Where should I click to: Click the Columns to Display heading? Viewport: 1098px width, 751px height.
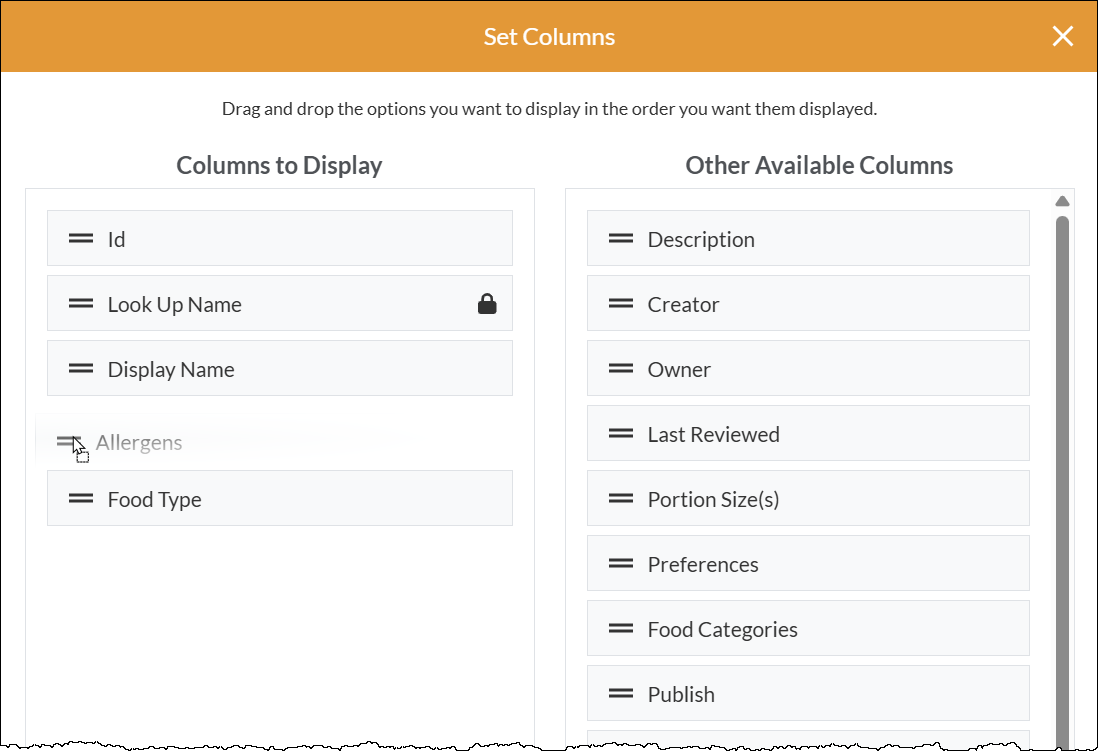click(x=279, y=165)
